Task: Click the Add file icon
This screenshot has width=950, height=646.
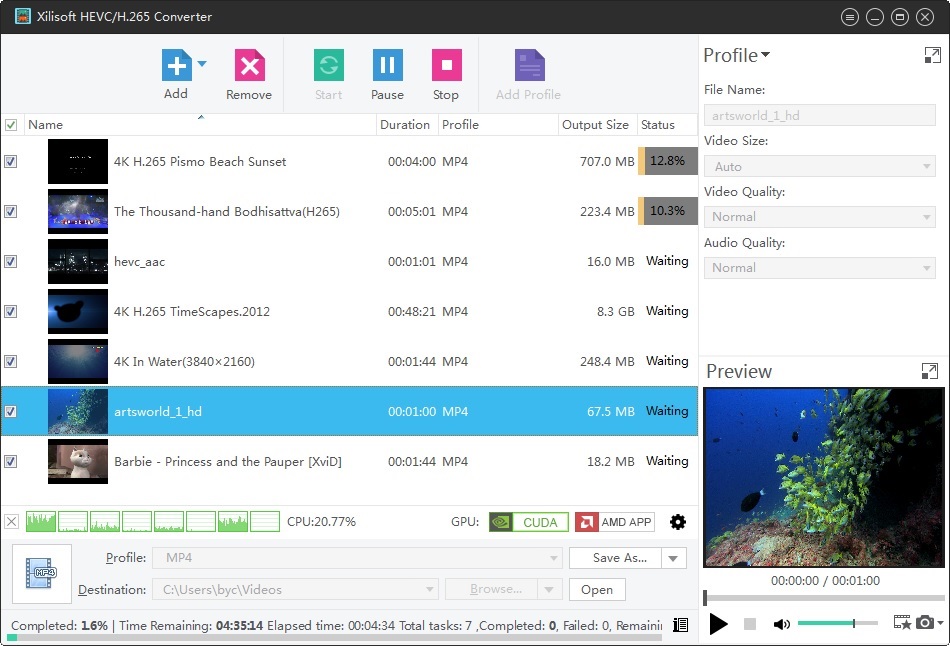Action: tap(176, 67)
